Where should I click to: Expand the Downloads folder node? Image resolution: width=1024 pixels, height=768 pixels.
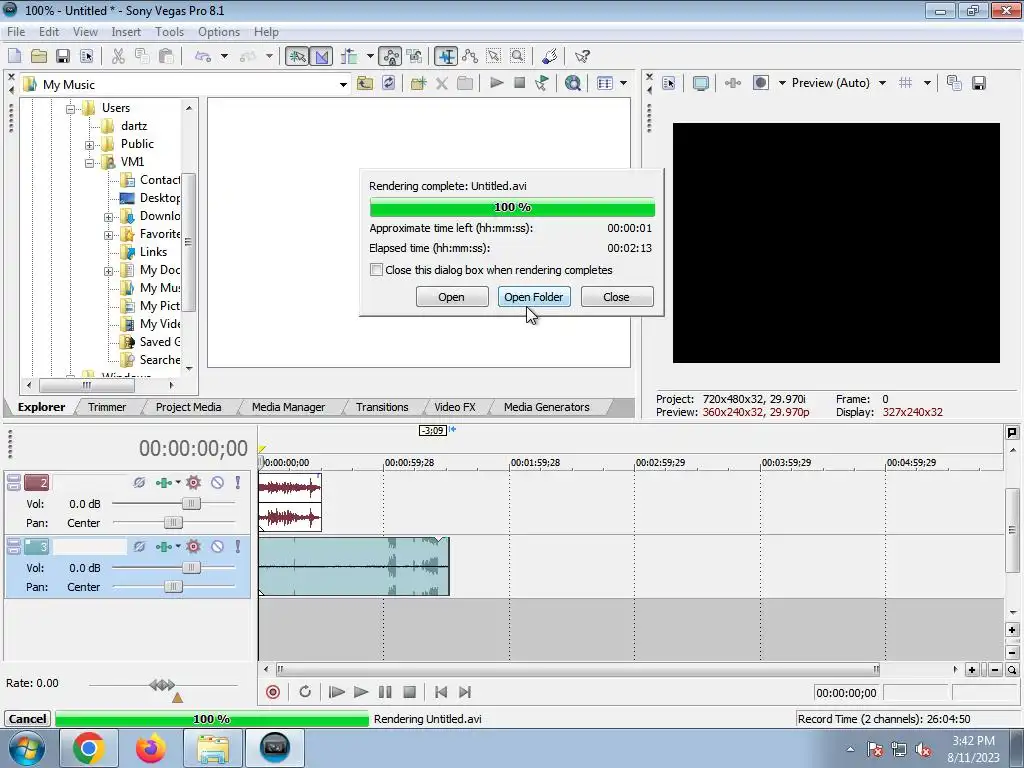(x=108, y=217)
